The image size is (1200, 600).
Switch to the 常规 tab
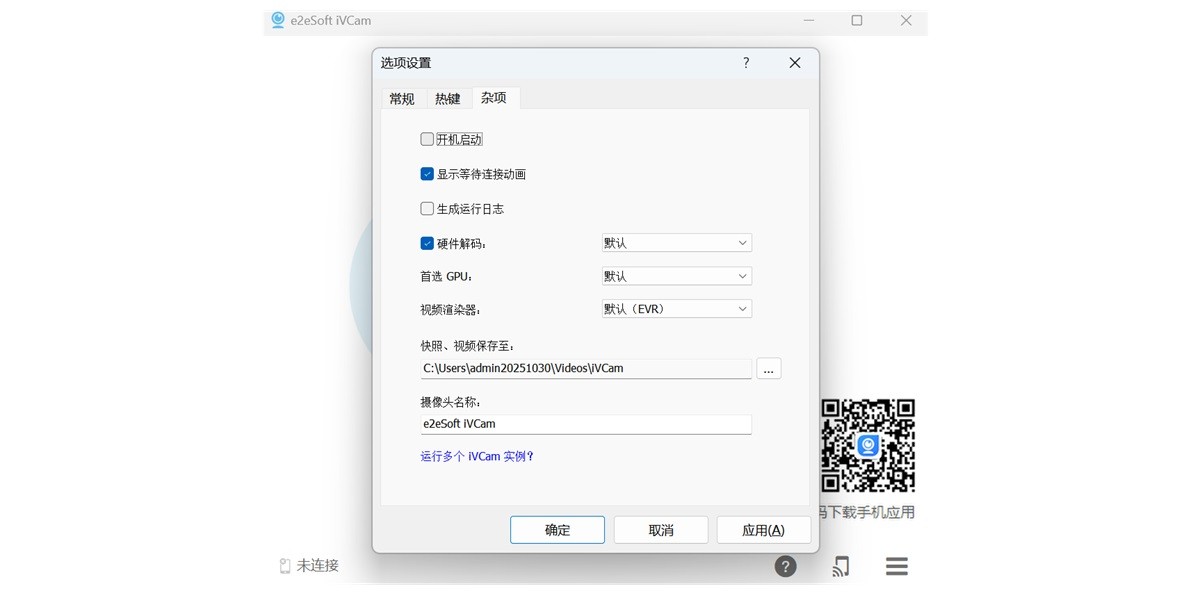point(402,98)
